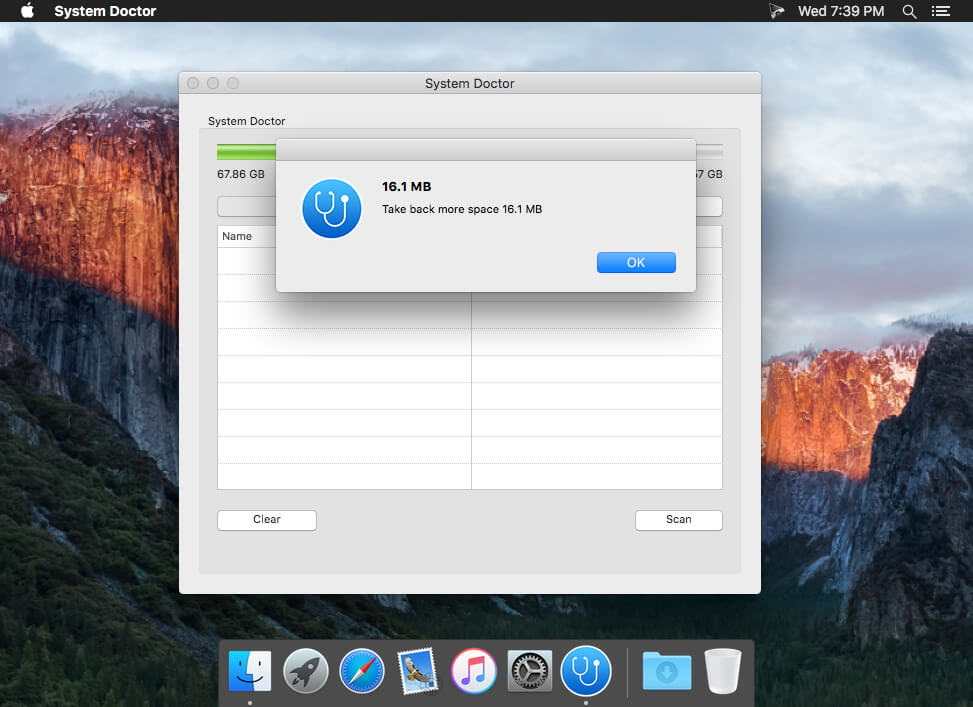
Task: Click the bird status icon in the menu bar
Action: (776, 11)
